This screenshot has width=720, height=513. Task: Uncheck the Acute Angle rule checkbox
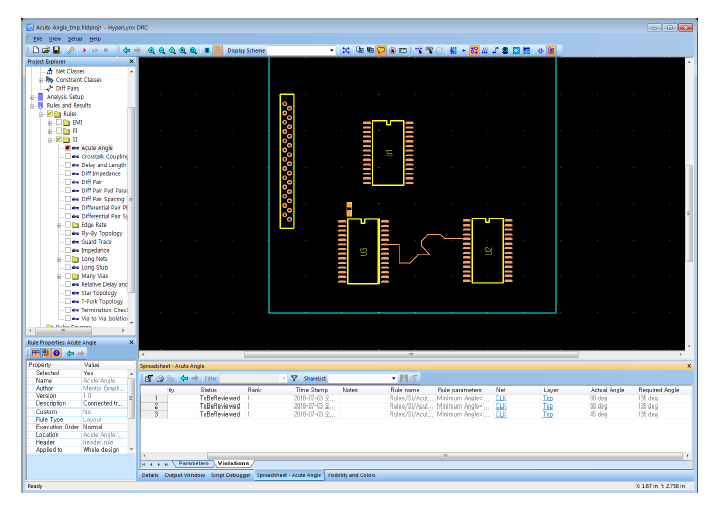coord(67,148)
